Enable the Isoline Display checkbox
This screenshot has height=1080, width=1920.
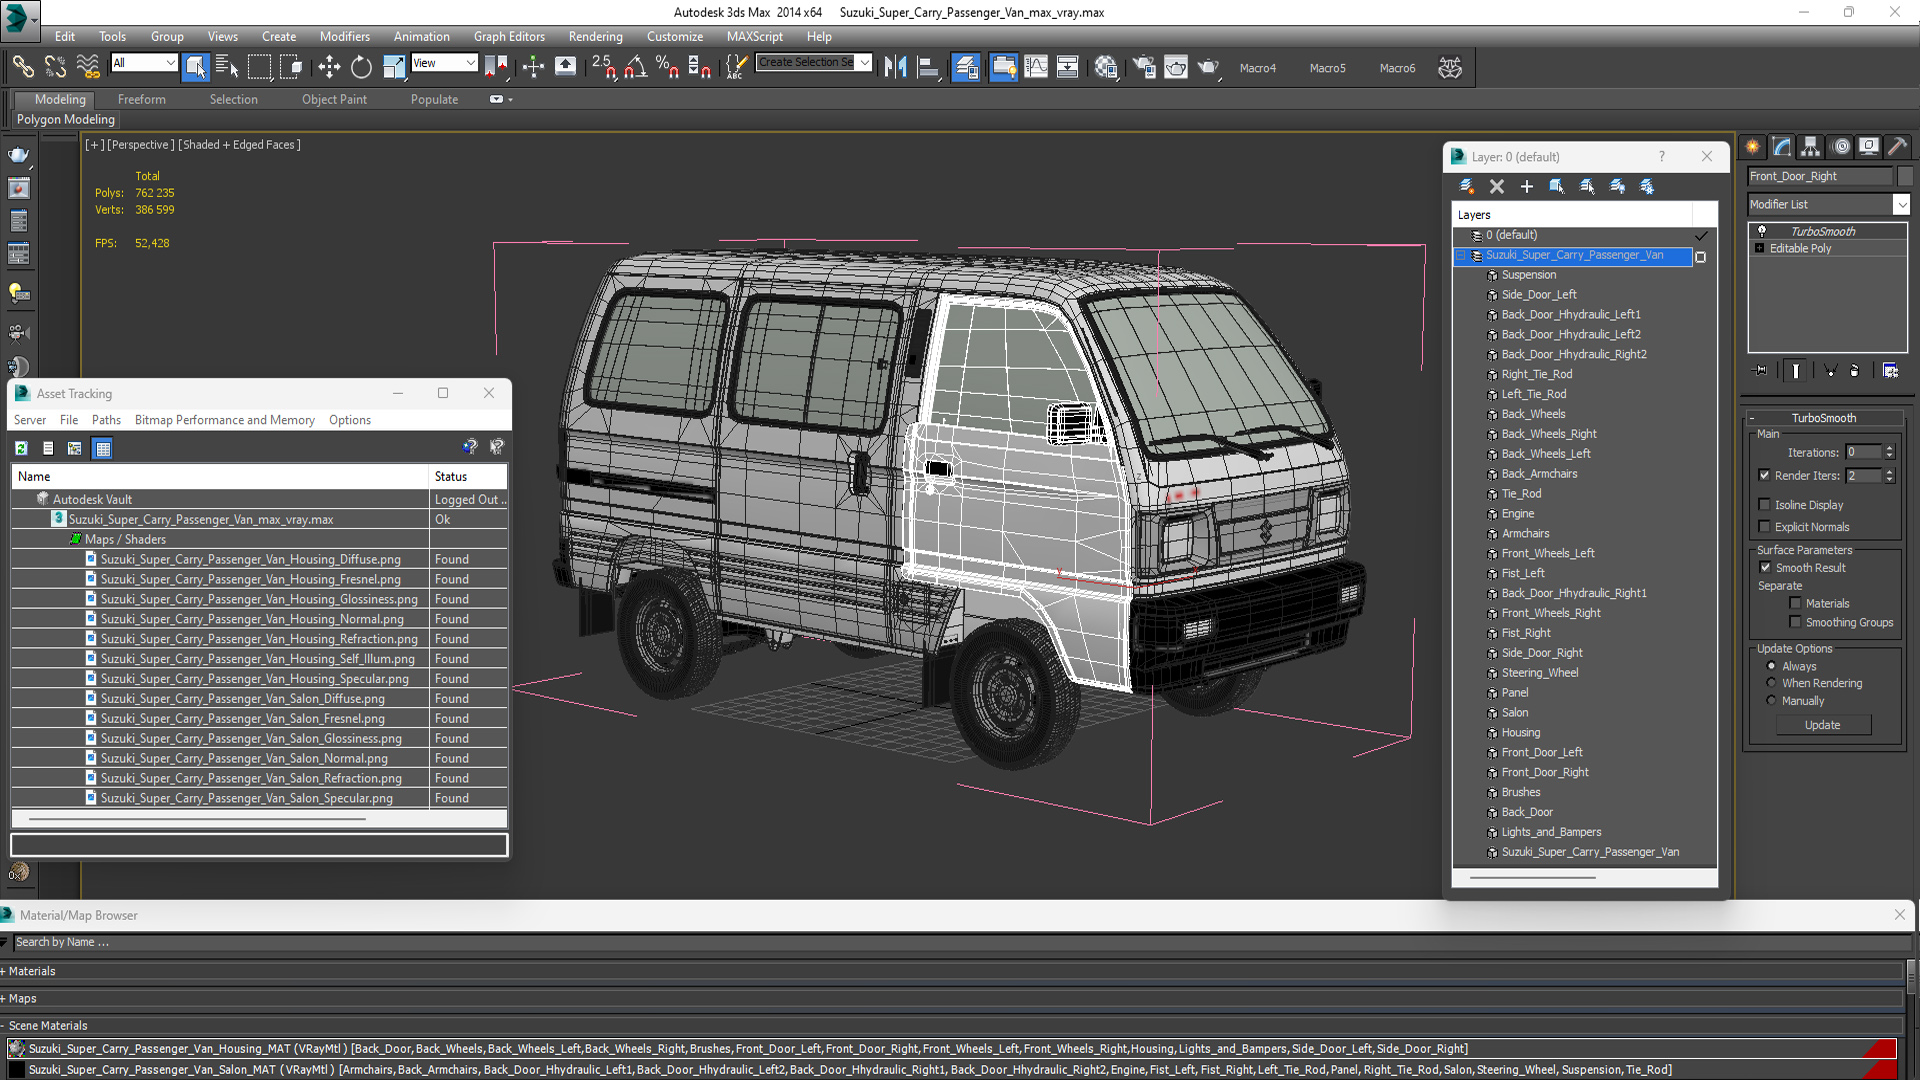tap(1764, 505)
